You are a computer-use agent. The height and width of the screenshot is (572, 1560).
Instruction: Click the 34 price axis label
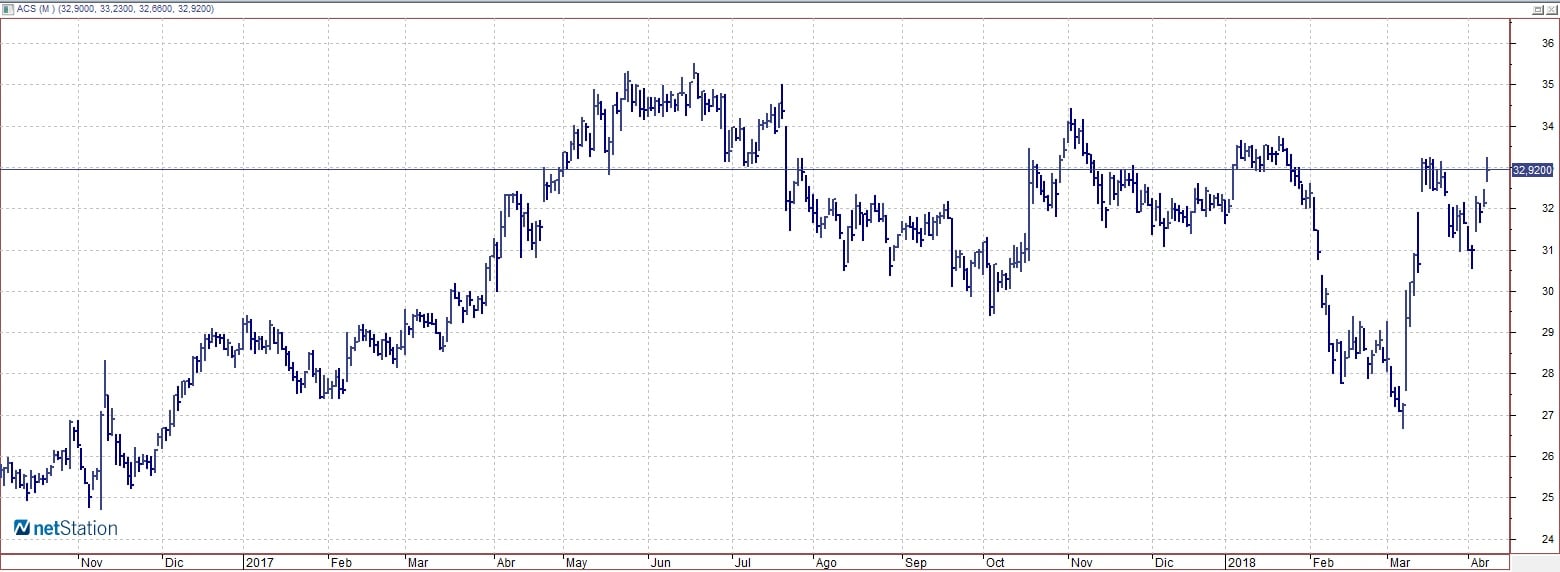click(x=1546, y=126)
